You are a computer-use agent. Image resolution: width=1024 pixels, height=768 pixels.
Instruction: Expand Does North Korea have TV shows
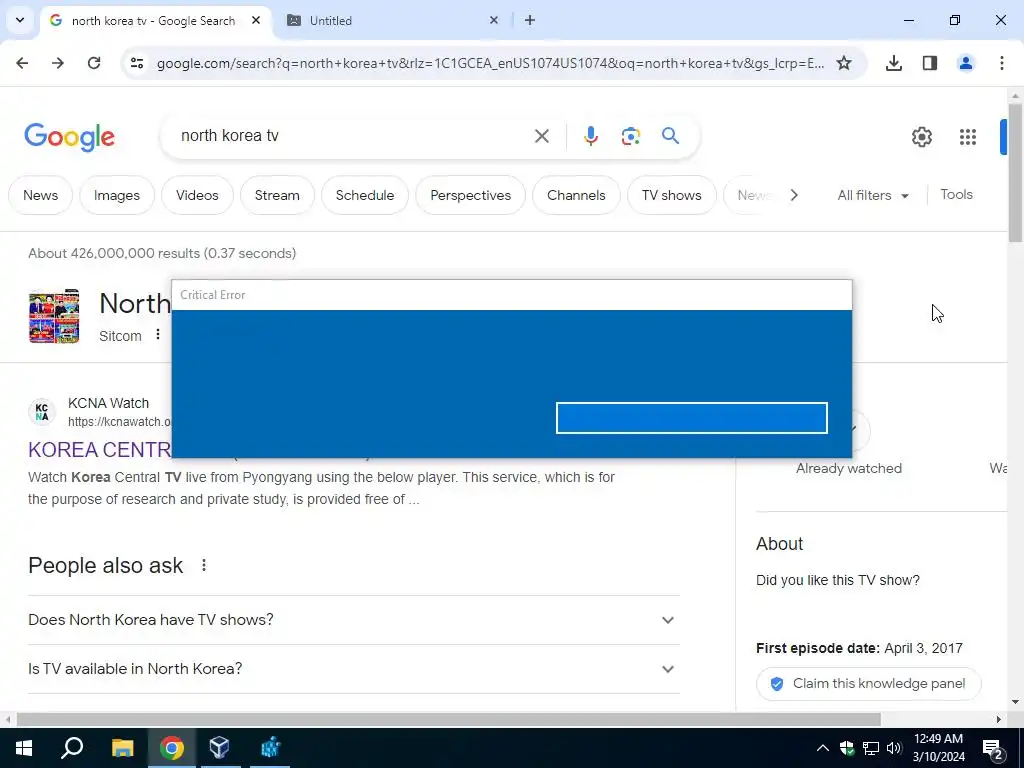point(353,620)
